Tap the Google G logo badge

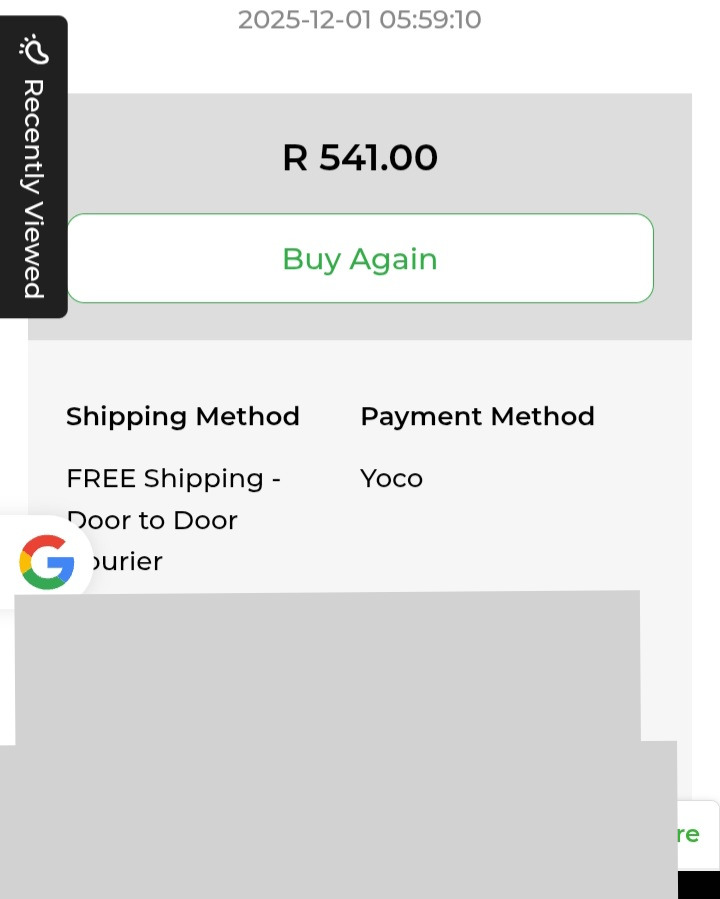47,562
